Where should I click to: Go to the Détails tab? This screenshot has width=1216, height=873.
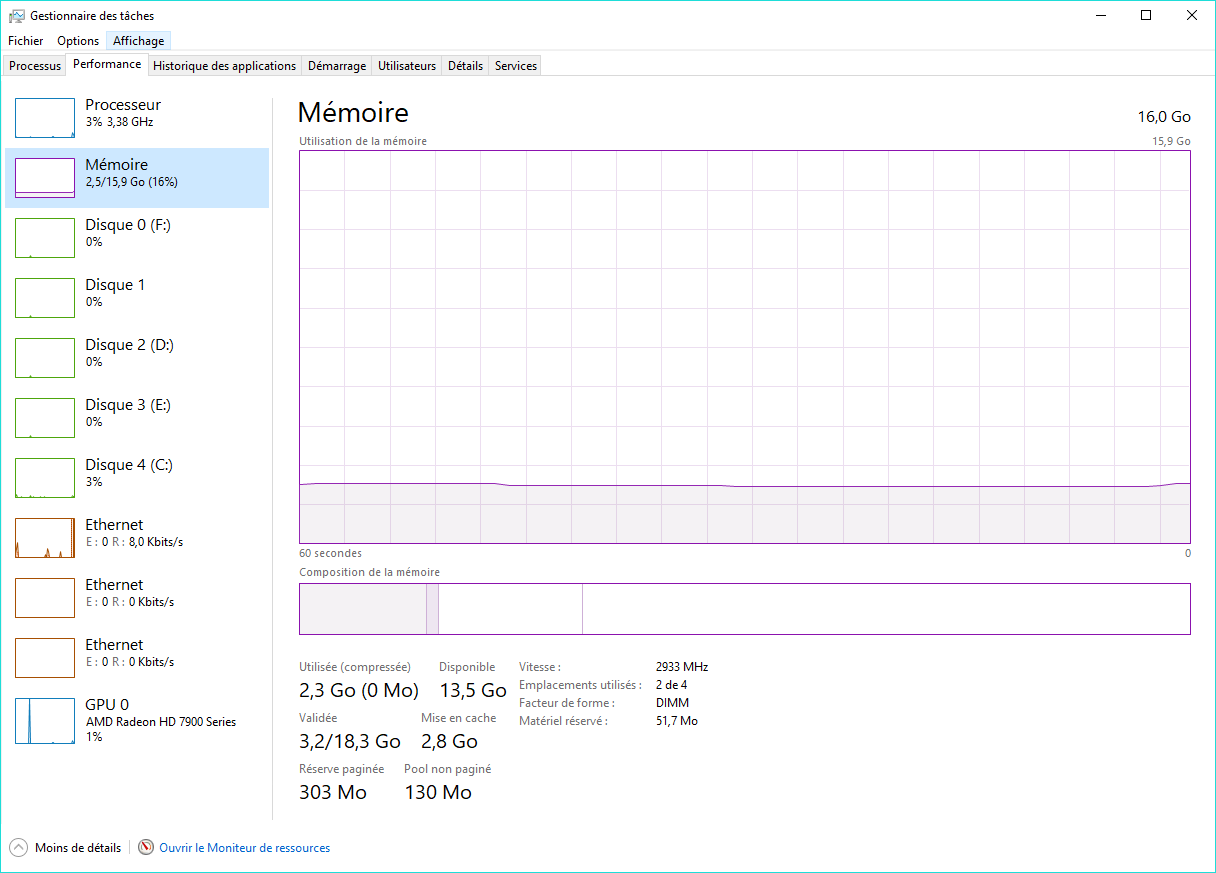pos(465,66)
